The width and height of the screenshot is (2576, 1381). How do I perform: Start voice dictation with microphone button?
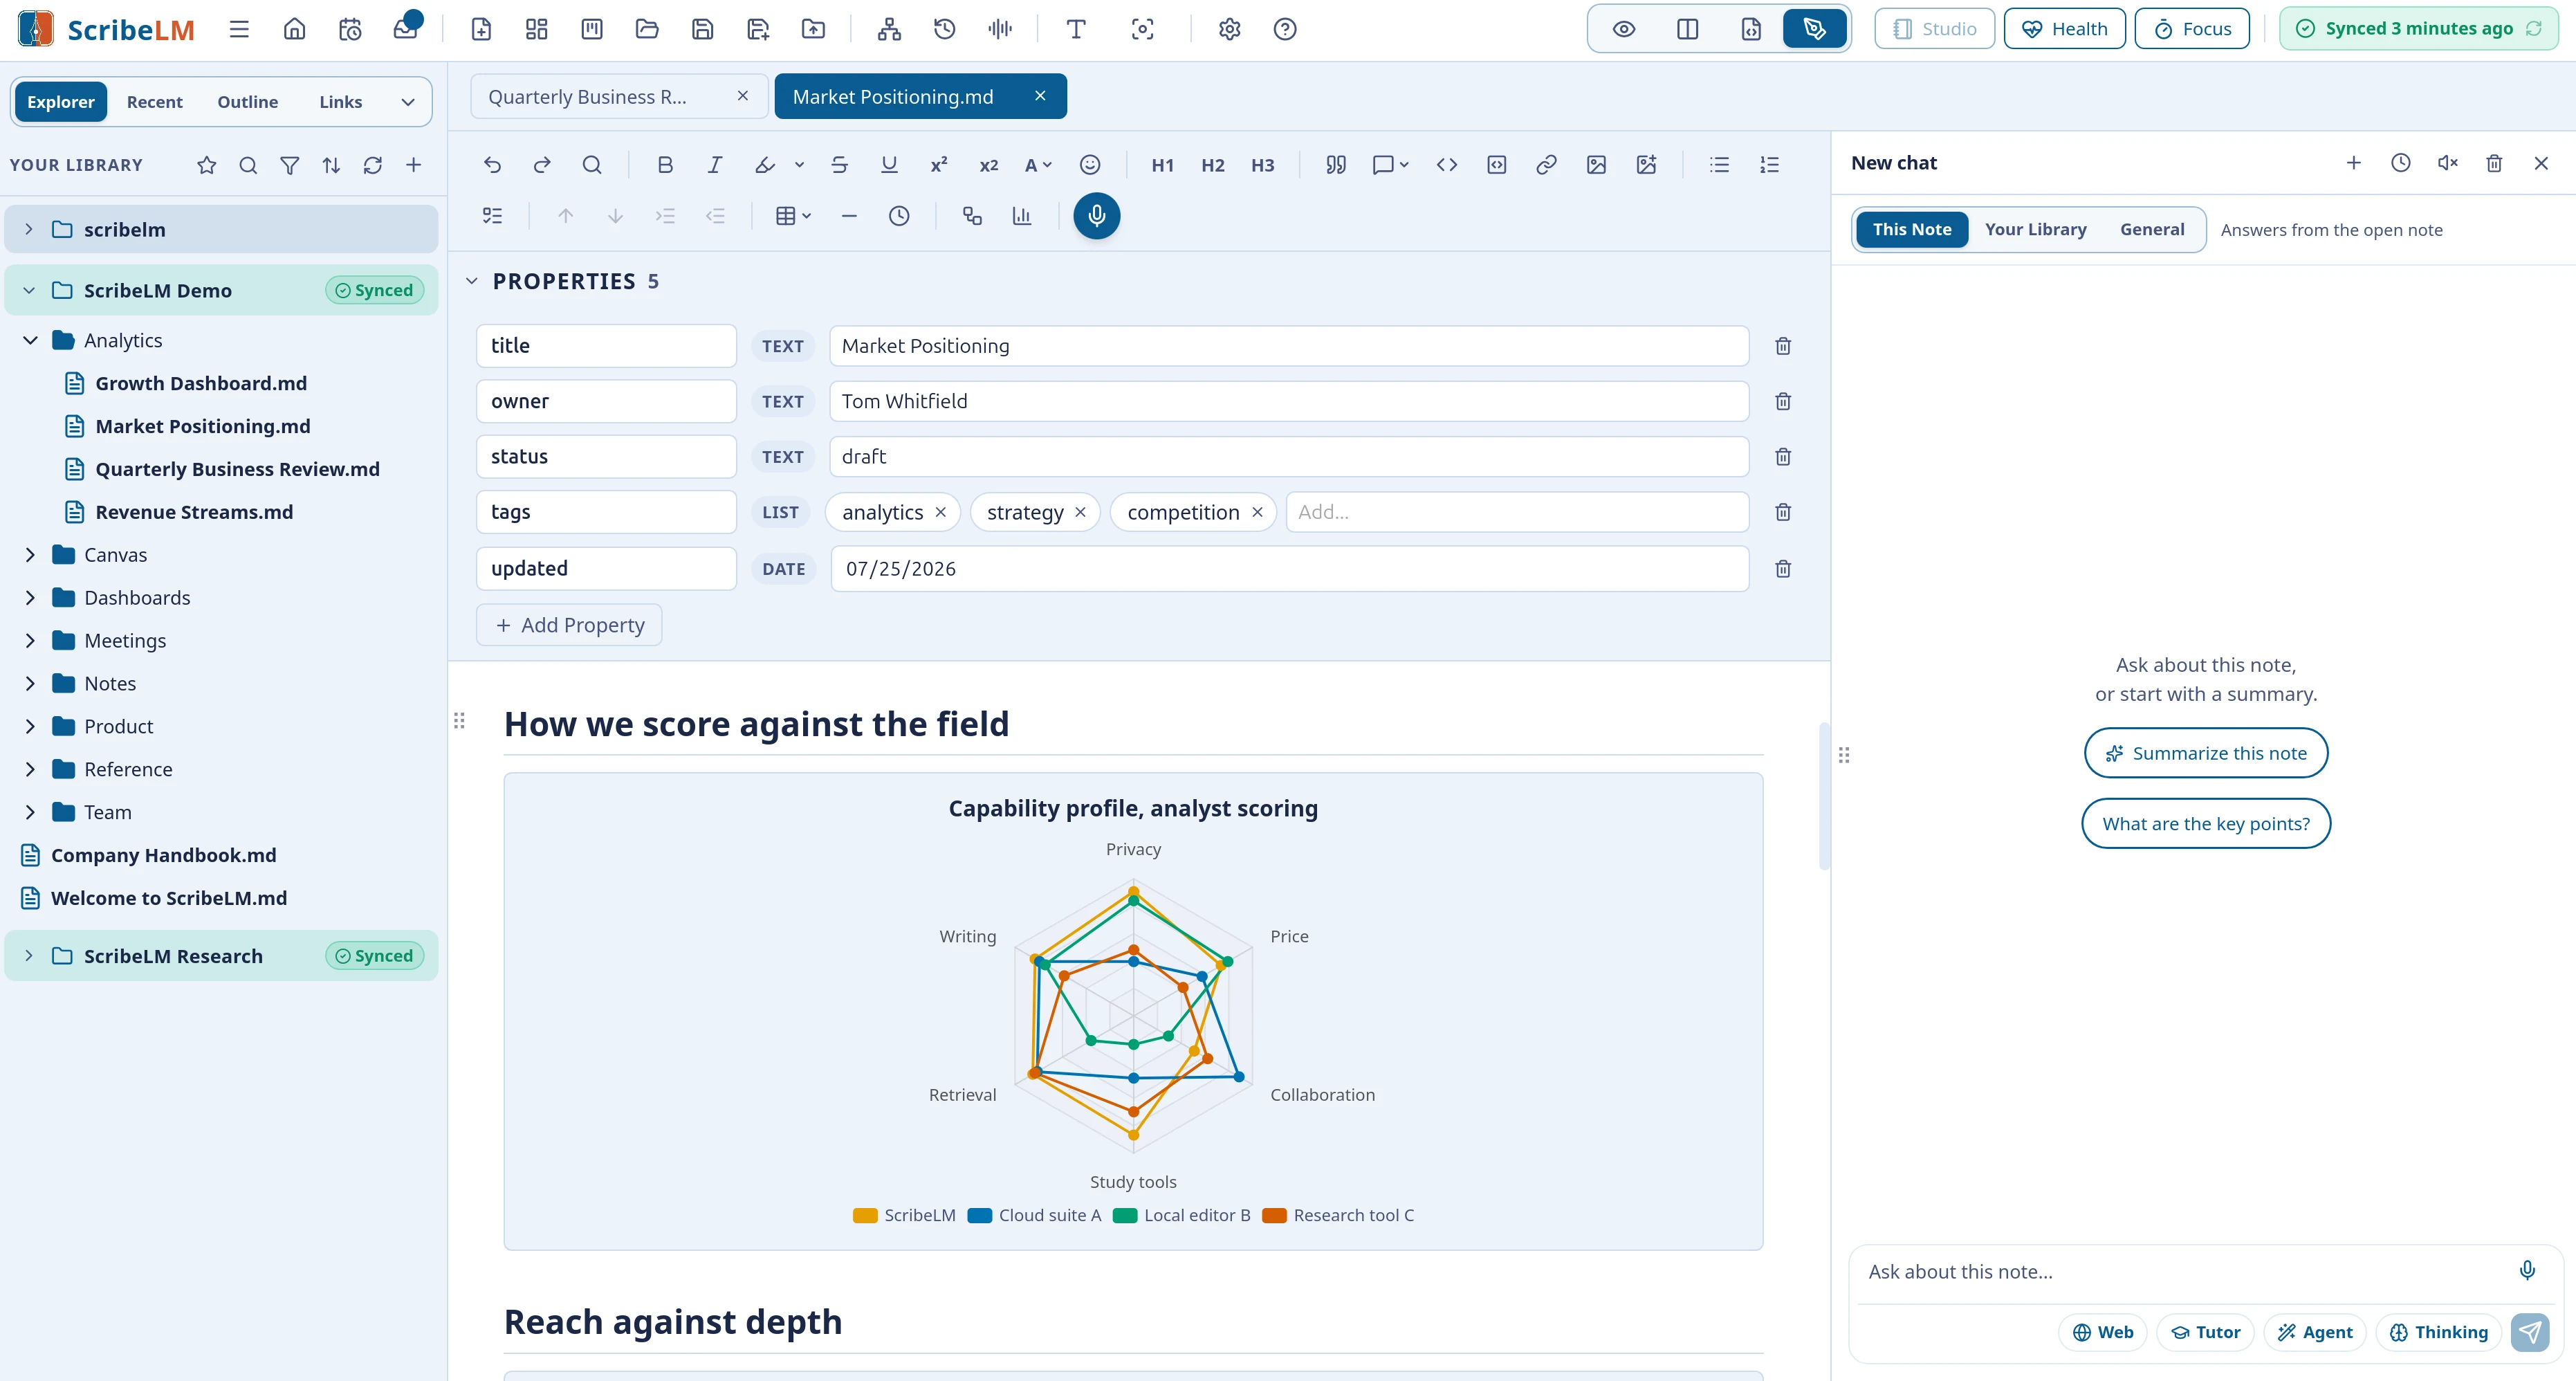(1097, 216)
